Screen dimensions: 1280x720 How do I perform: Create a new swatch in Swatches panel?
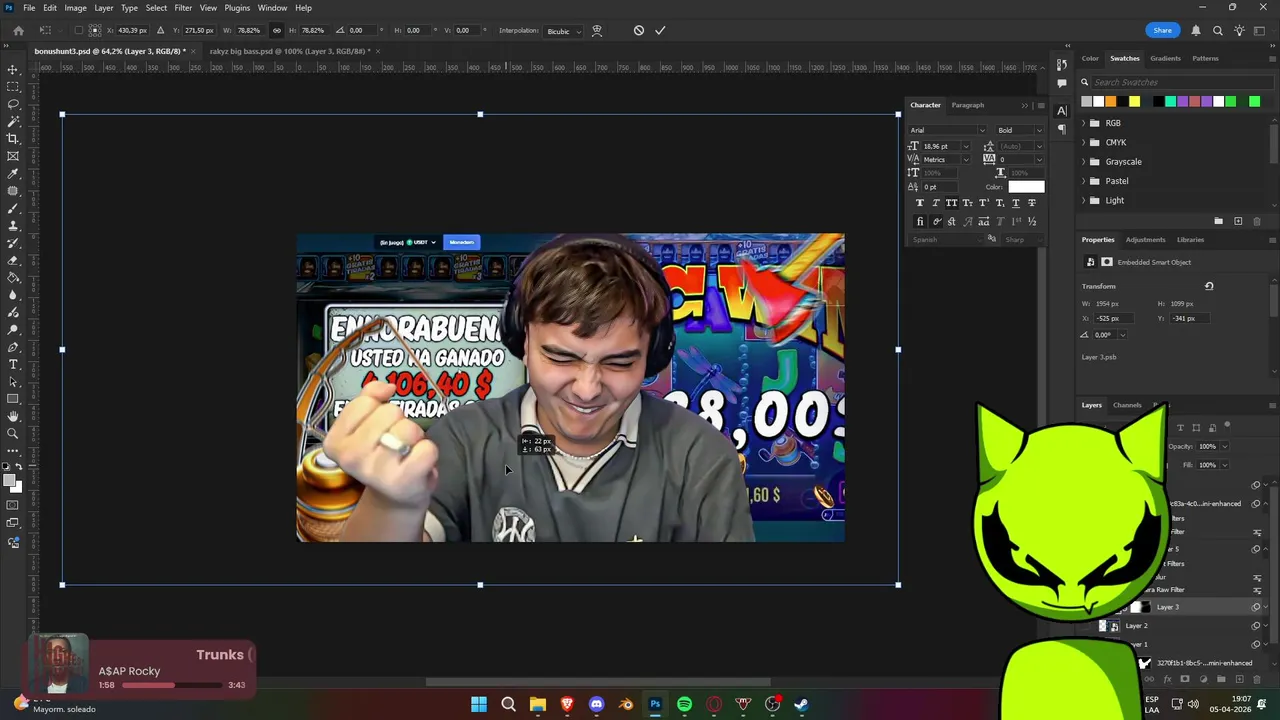coord(1238,221)
